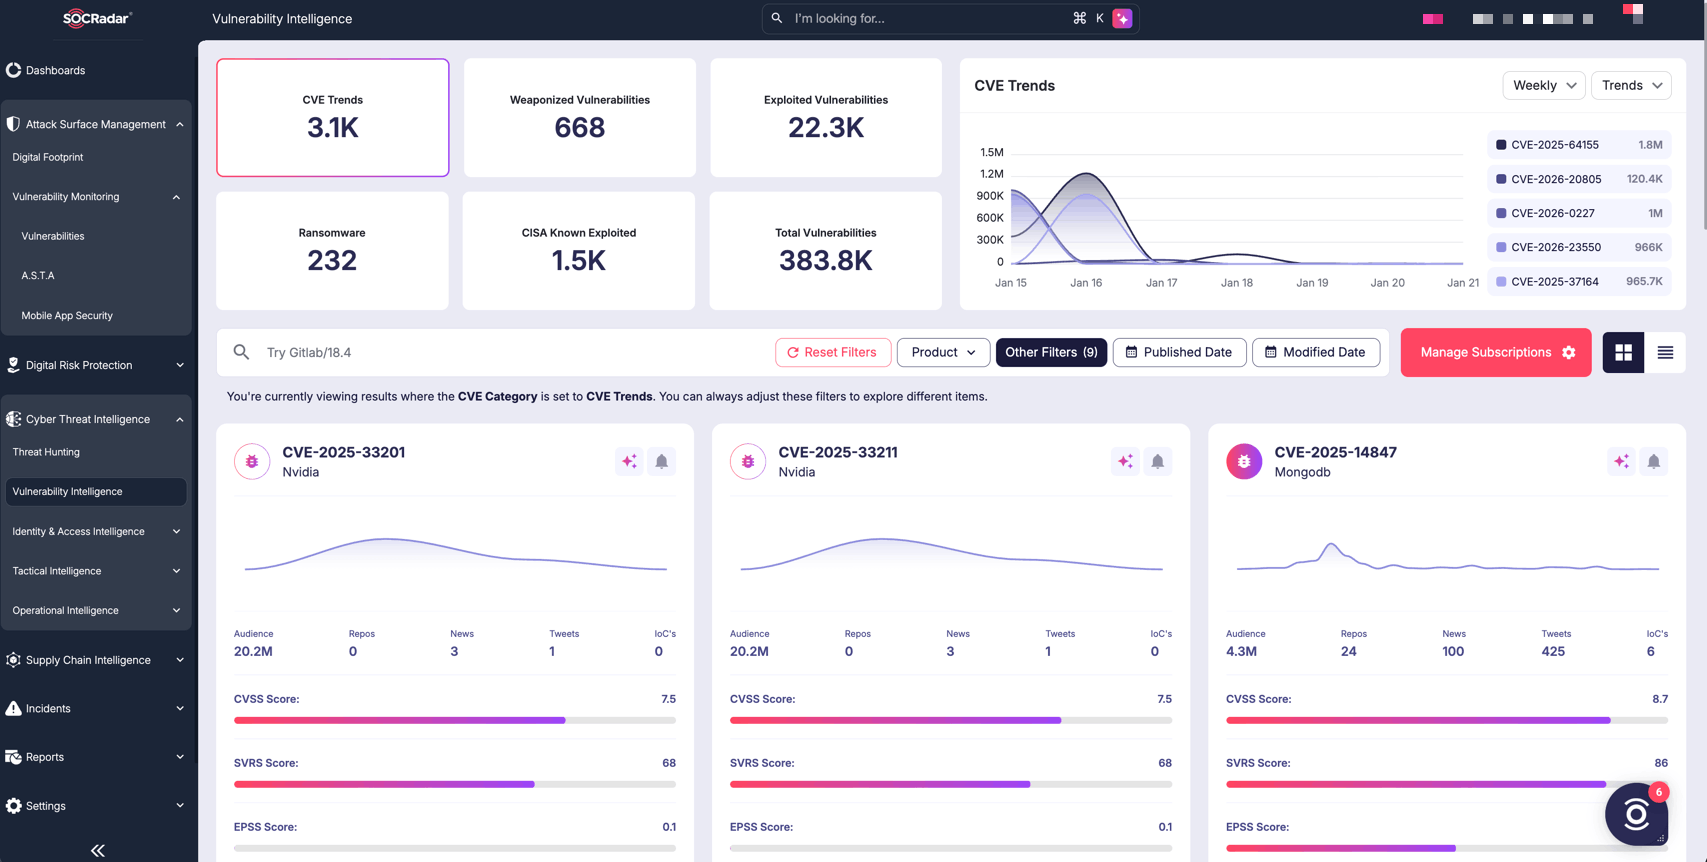Collapse the sidebar with double-chevron icon
Image resolution: width=1707 pixels, height=862 pixels.
(97, 850)
